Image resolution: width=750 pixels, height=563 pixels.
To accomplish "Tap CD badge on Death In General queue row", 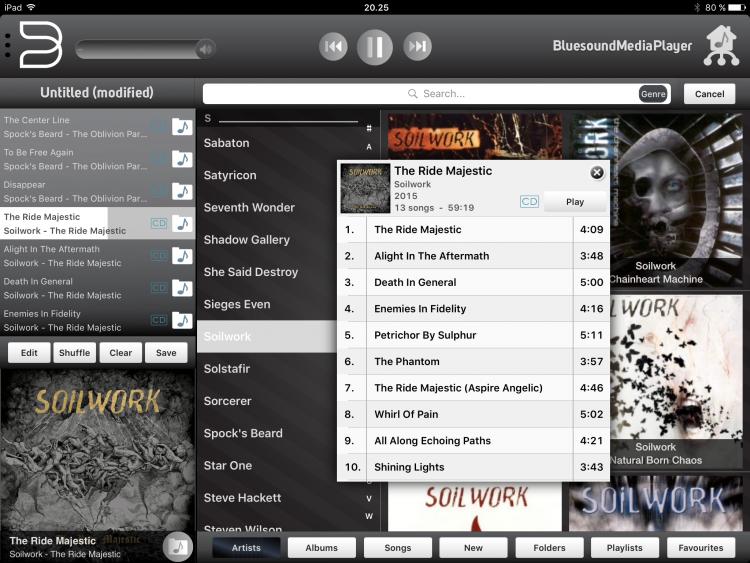I will pyautogui.click(x=159, y=288).
